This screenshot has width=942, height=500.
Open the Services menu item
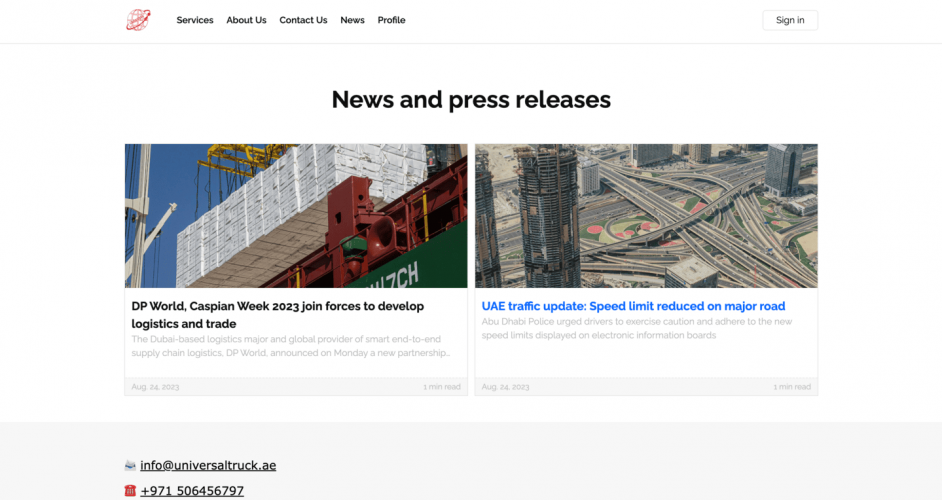tap(195, 20)
